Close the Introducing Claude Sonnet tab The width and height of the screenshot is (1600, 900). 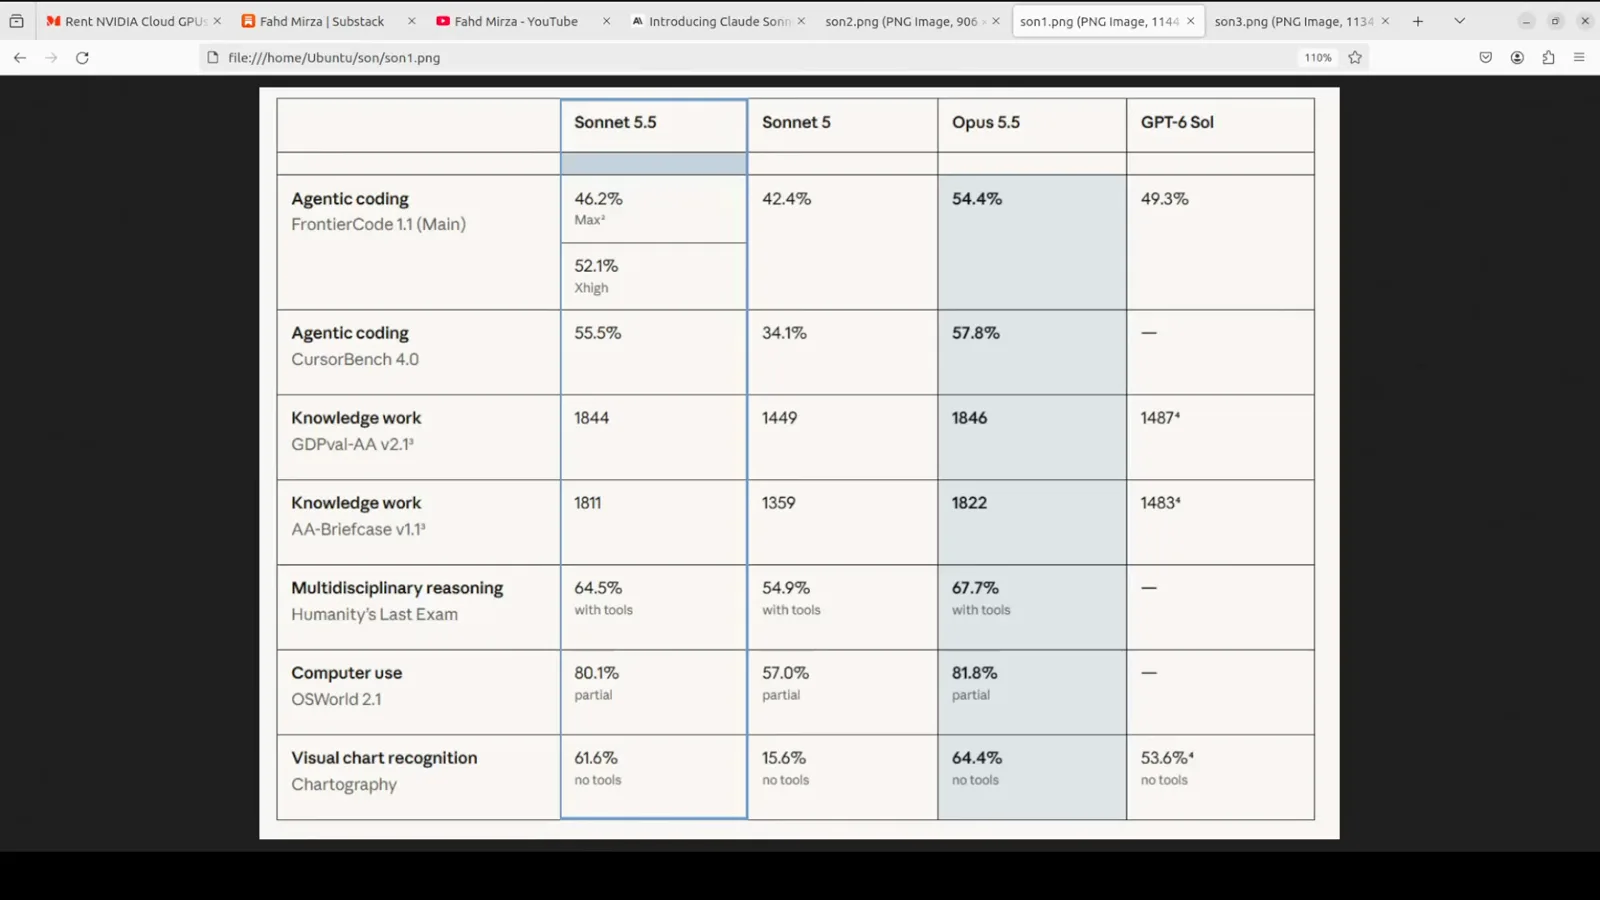coord(801,21)
